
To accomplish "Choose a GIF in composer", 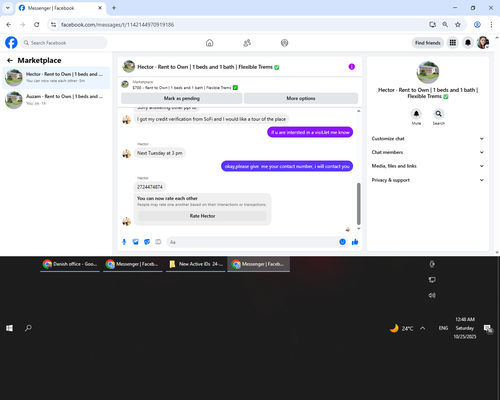I will [158, 242].
